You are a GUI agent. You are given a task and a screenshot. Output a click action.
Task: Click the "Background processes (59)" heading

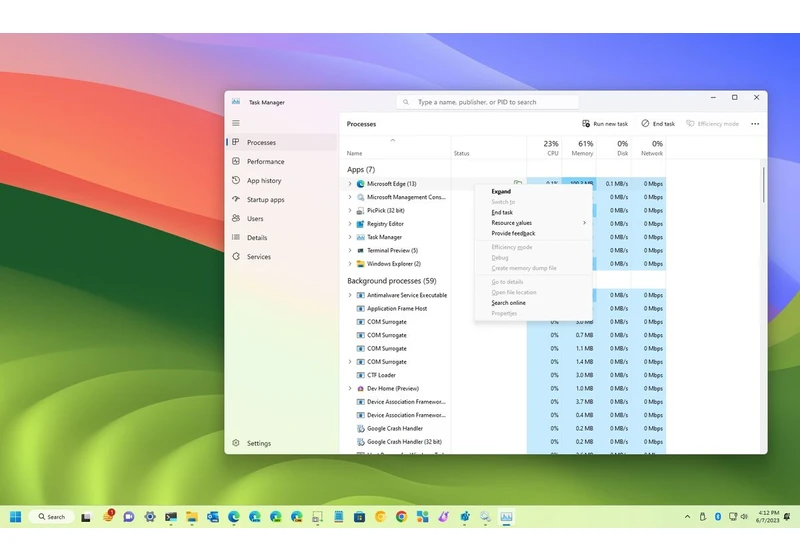[392, 281]
